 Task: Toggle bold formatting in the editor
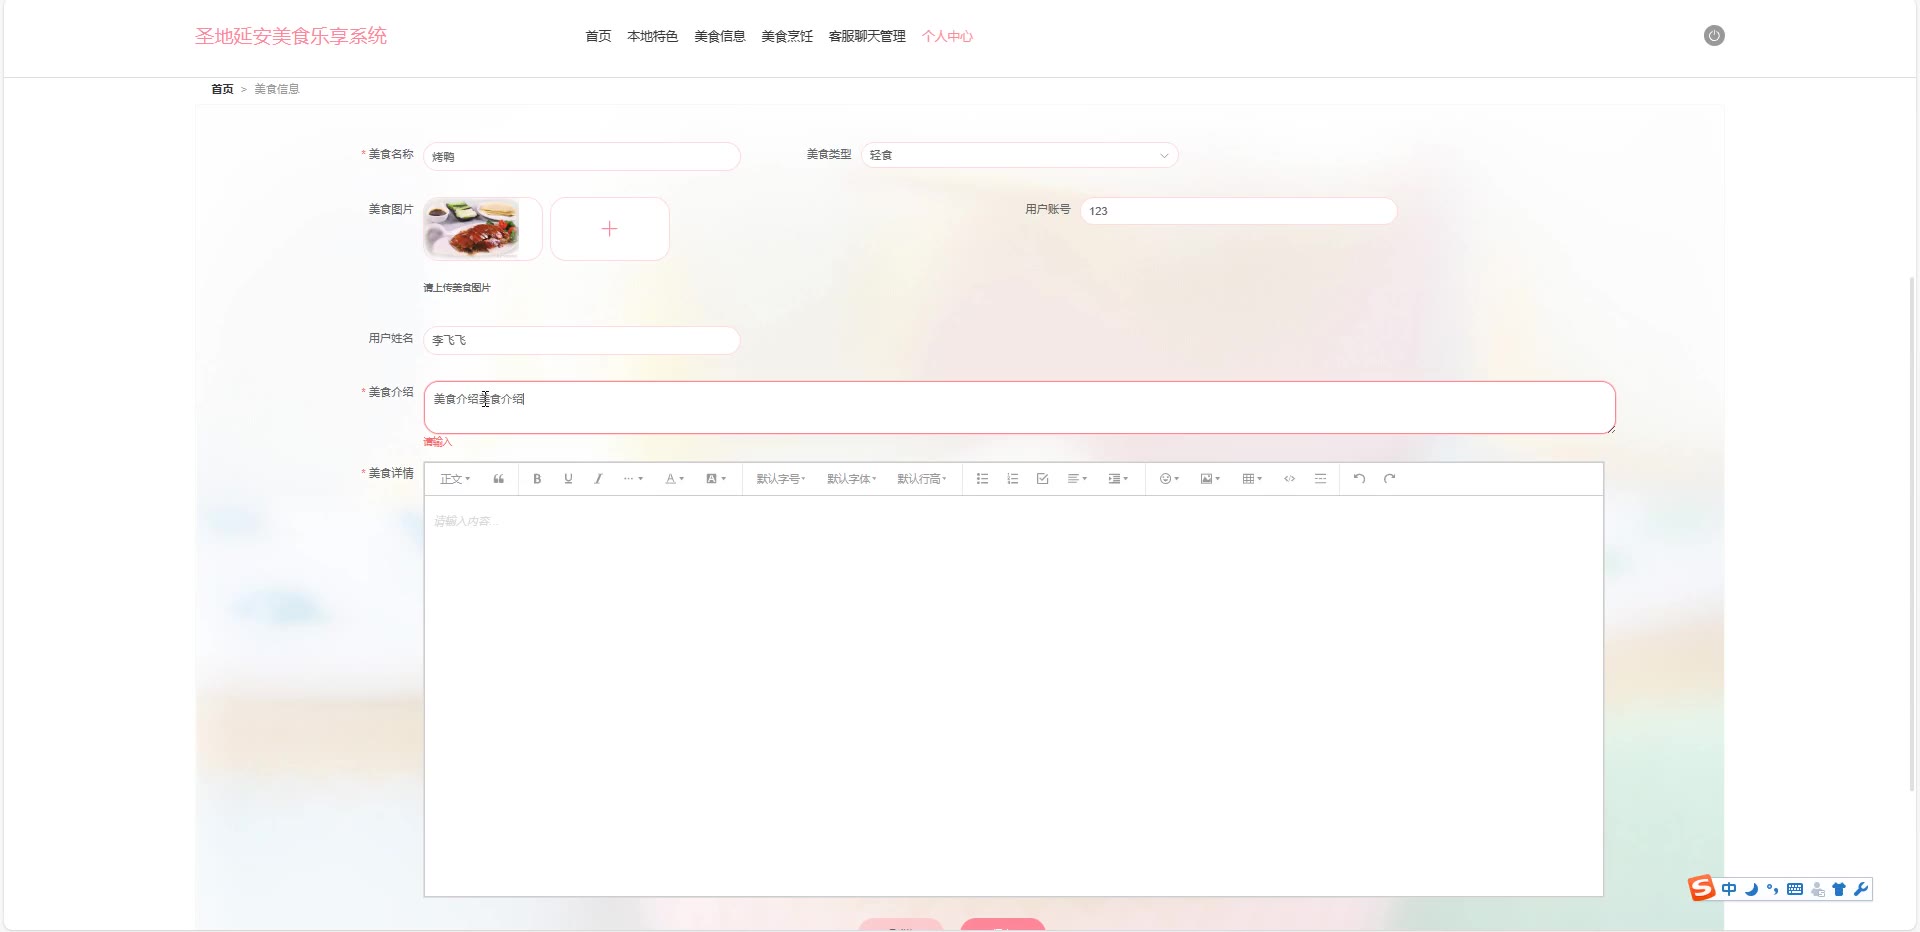[537, 479]
